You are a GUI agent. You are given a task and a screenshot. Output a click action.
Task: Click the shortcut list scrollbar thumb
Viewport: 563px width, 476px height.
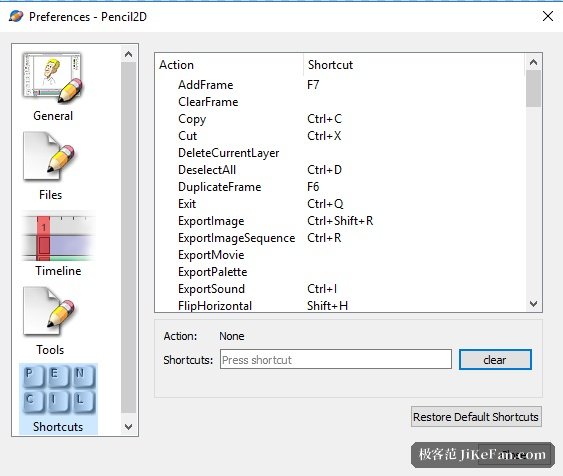point(533,88)
